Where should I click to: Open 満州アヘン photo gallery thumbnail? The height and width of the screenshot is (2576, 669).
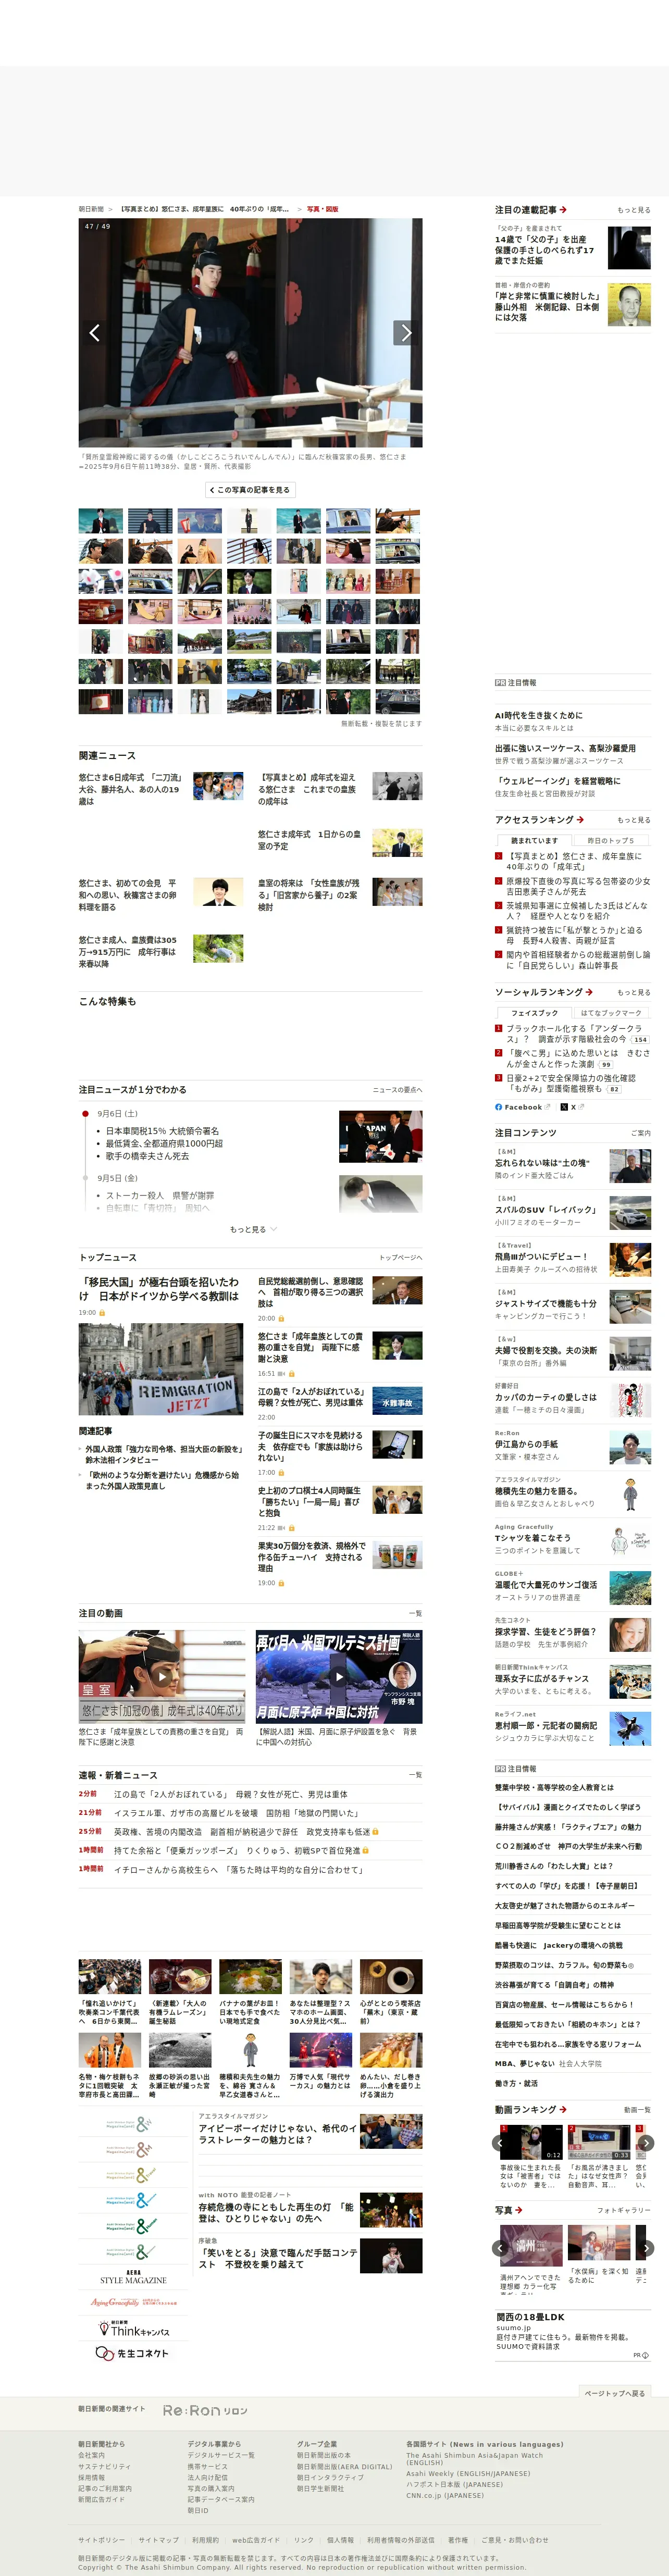531,2245
